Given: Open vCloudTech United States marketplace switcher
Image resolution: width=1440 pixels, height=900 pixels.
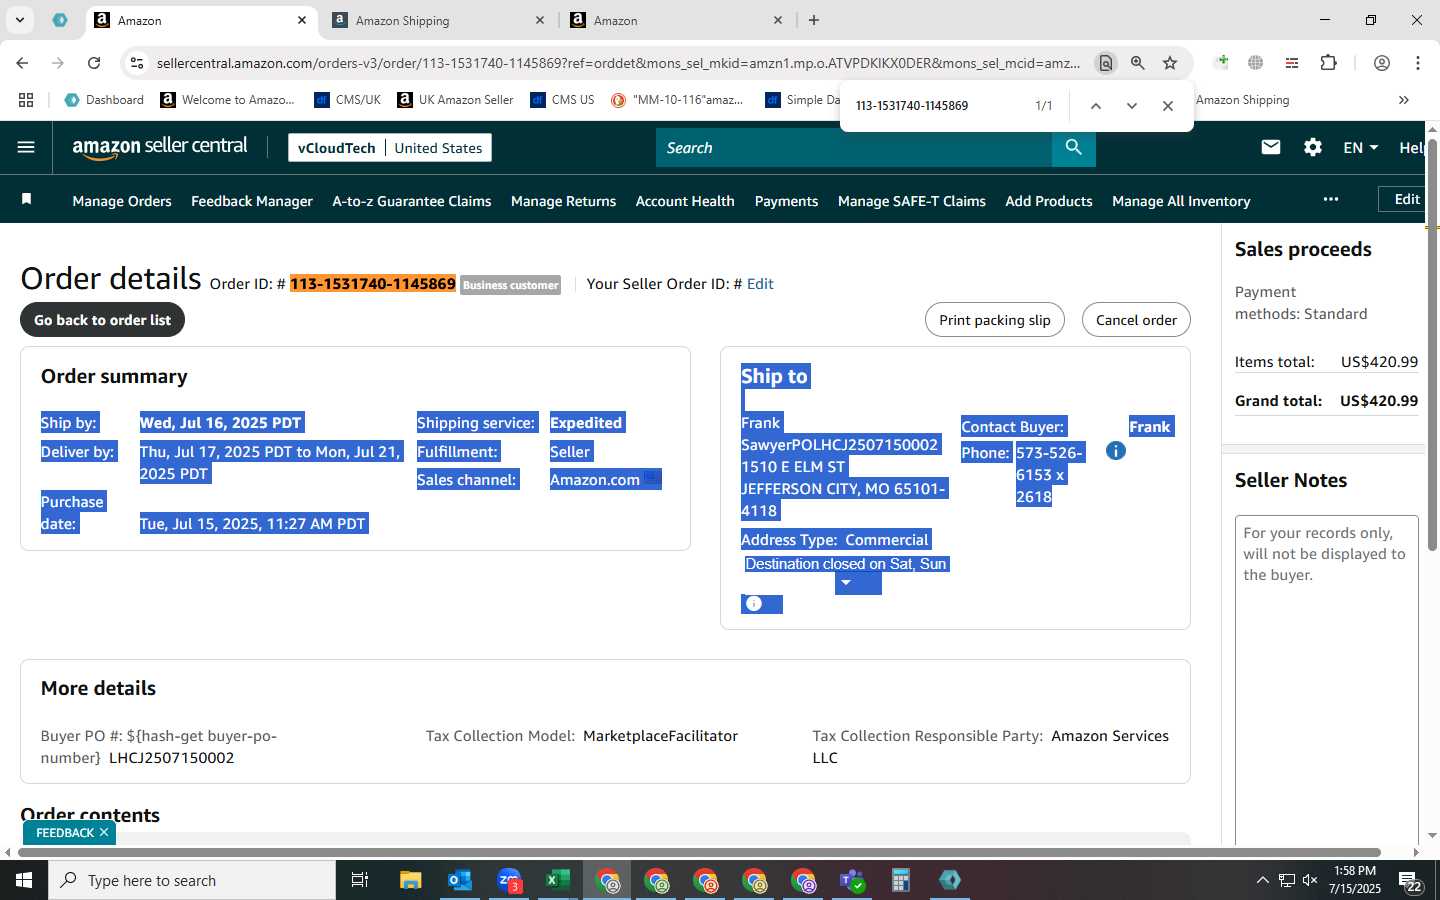Looking at the screenshot, I should (x=390, y=148).
